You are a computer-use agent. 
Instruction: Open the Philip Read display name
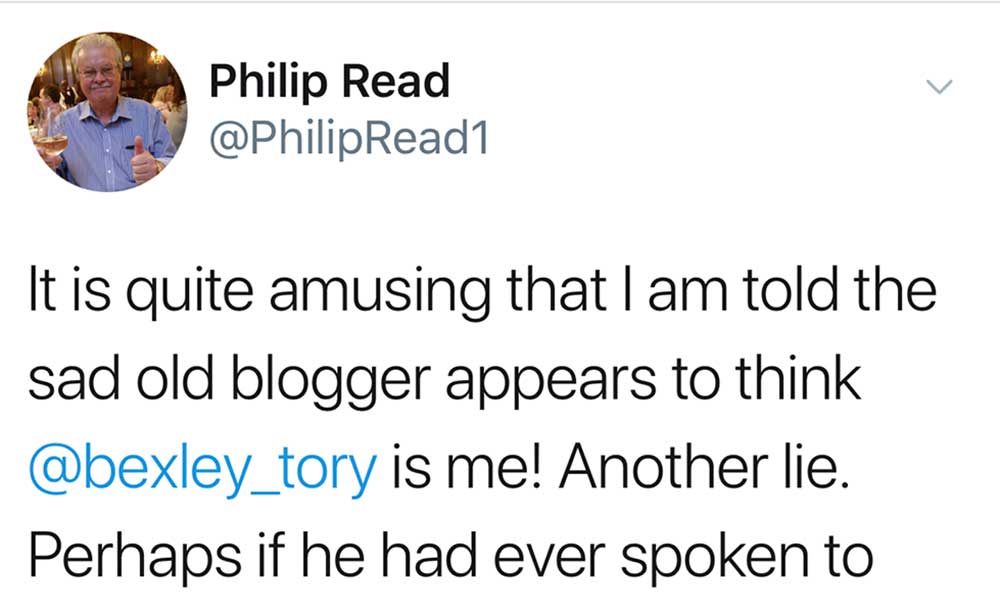pyautogui.click(x=329, y=82)
